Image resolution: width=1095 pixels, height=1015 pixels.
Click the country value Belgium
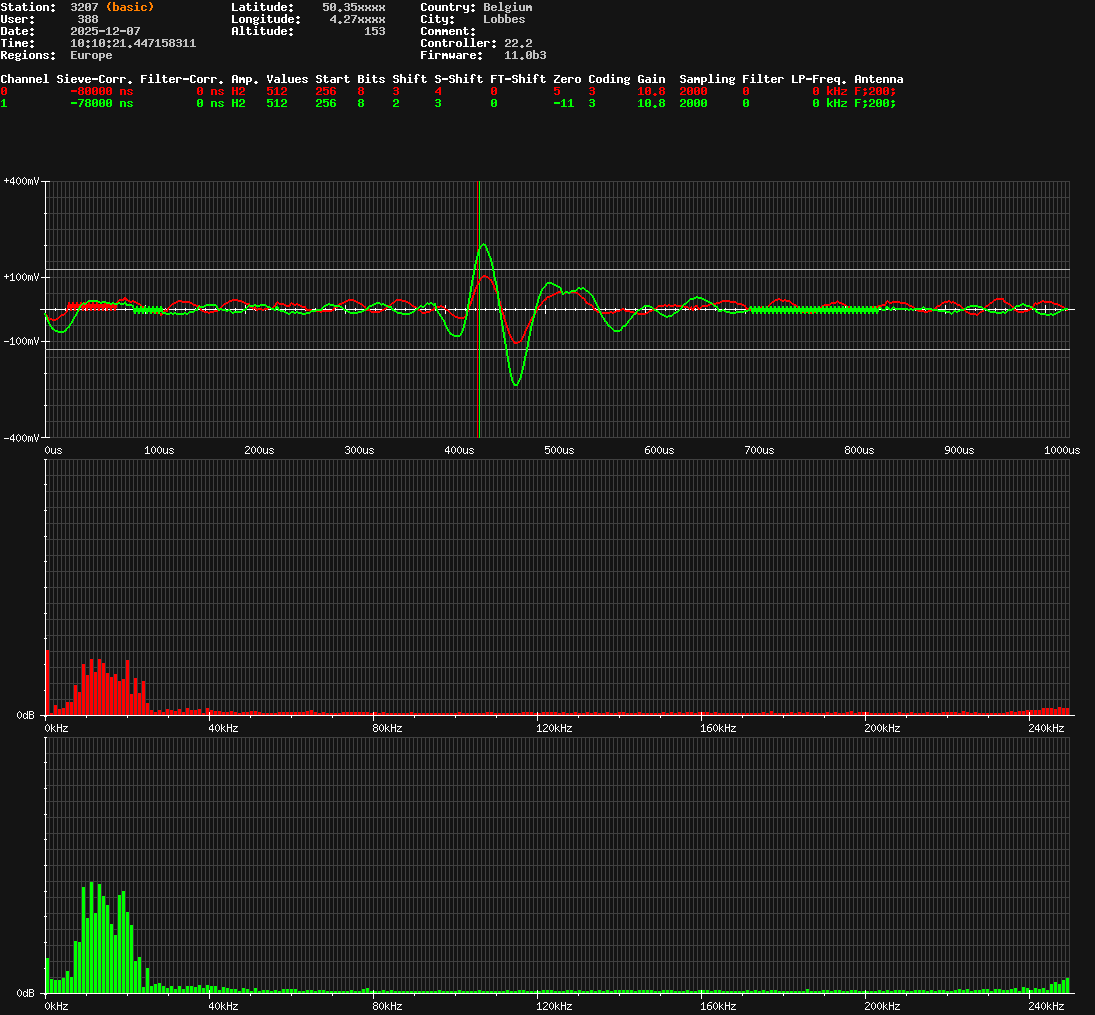507,7
